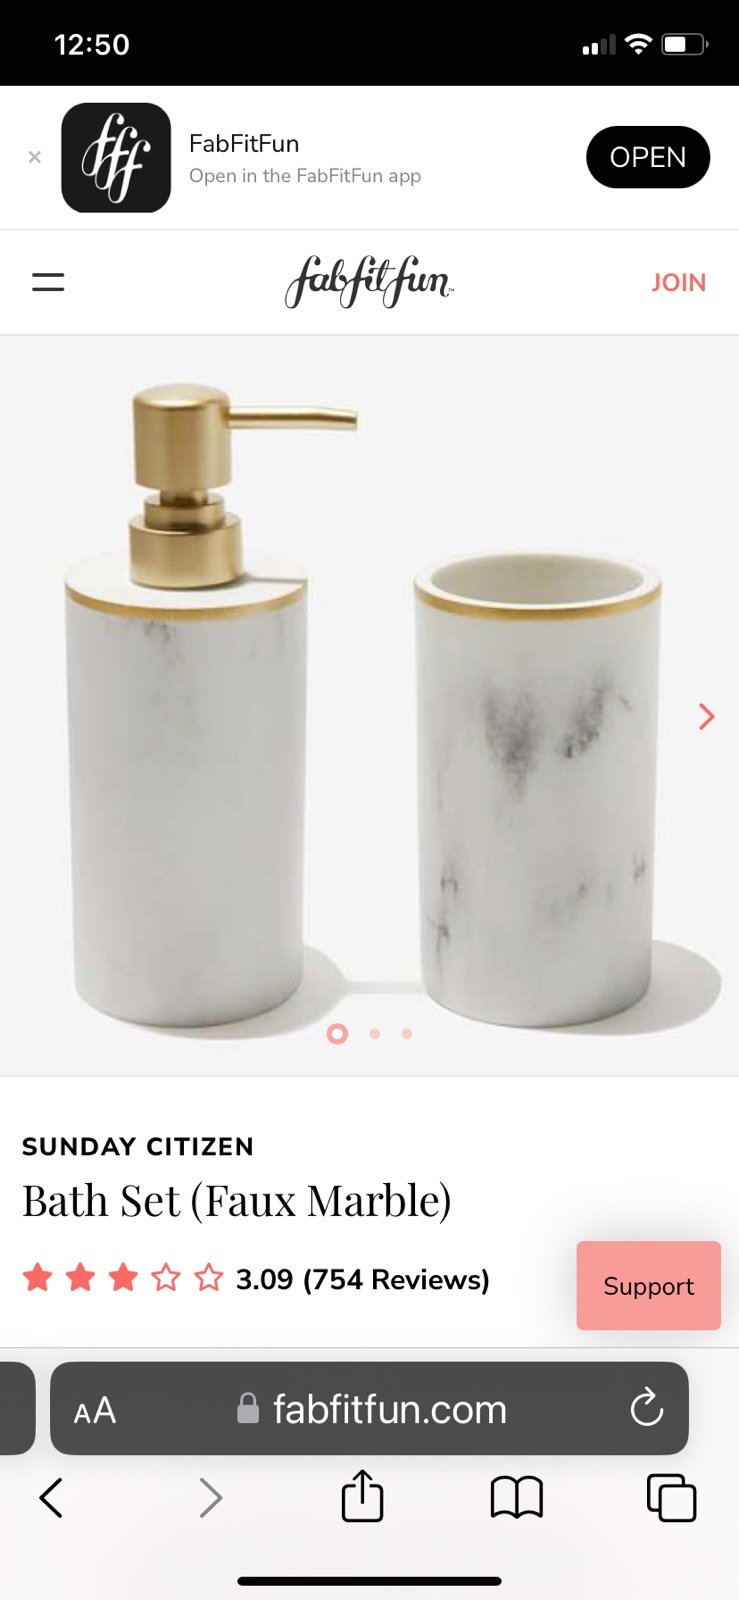739x1600 pixels.
Task: Tap the Safari forward arrow
Action: pos(210,1498)
